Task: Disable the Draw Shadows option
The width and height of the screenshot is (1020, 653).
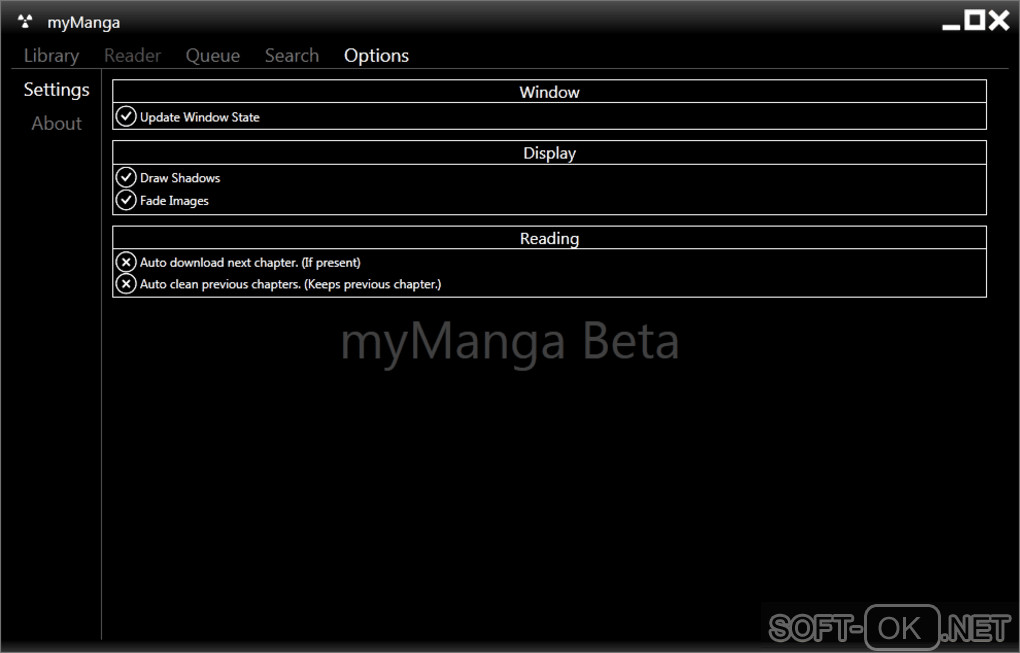Action: 126,177
